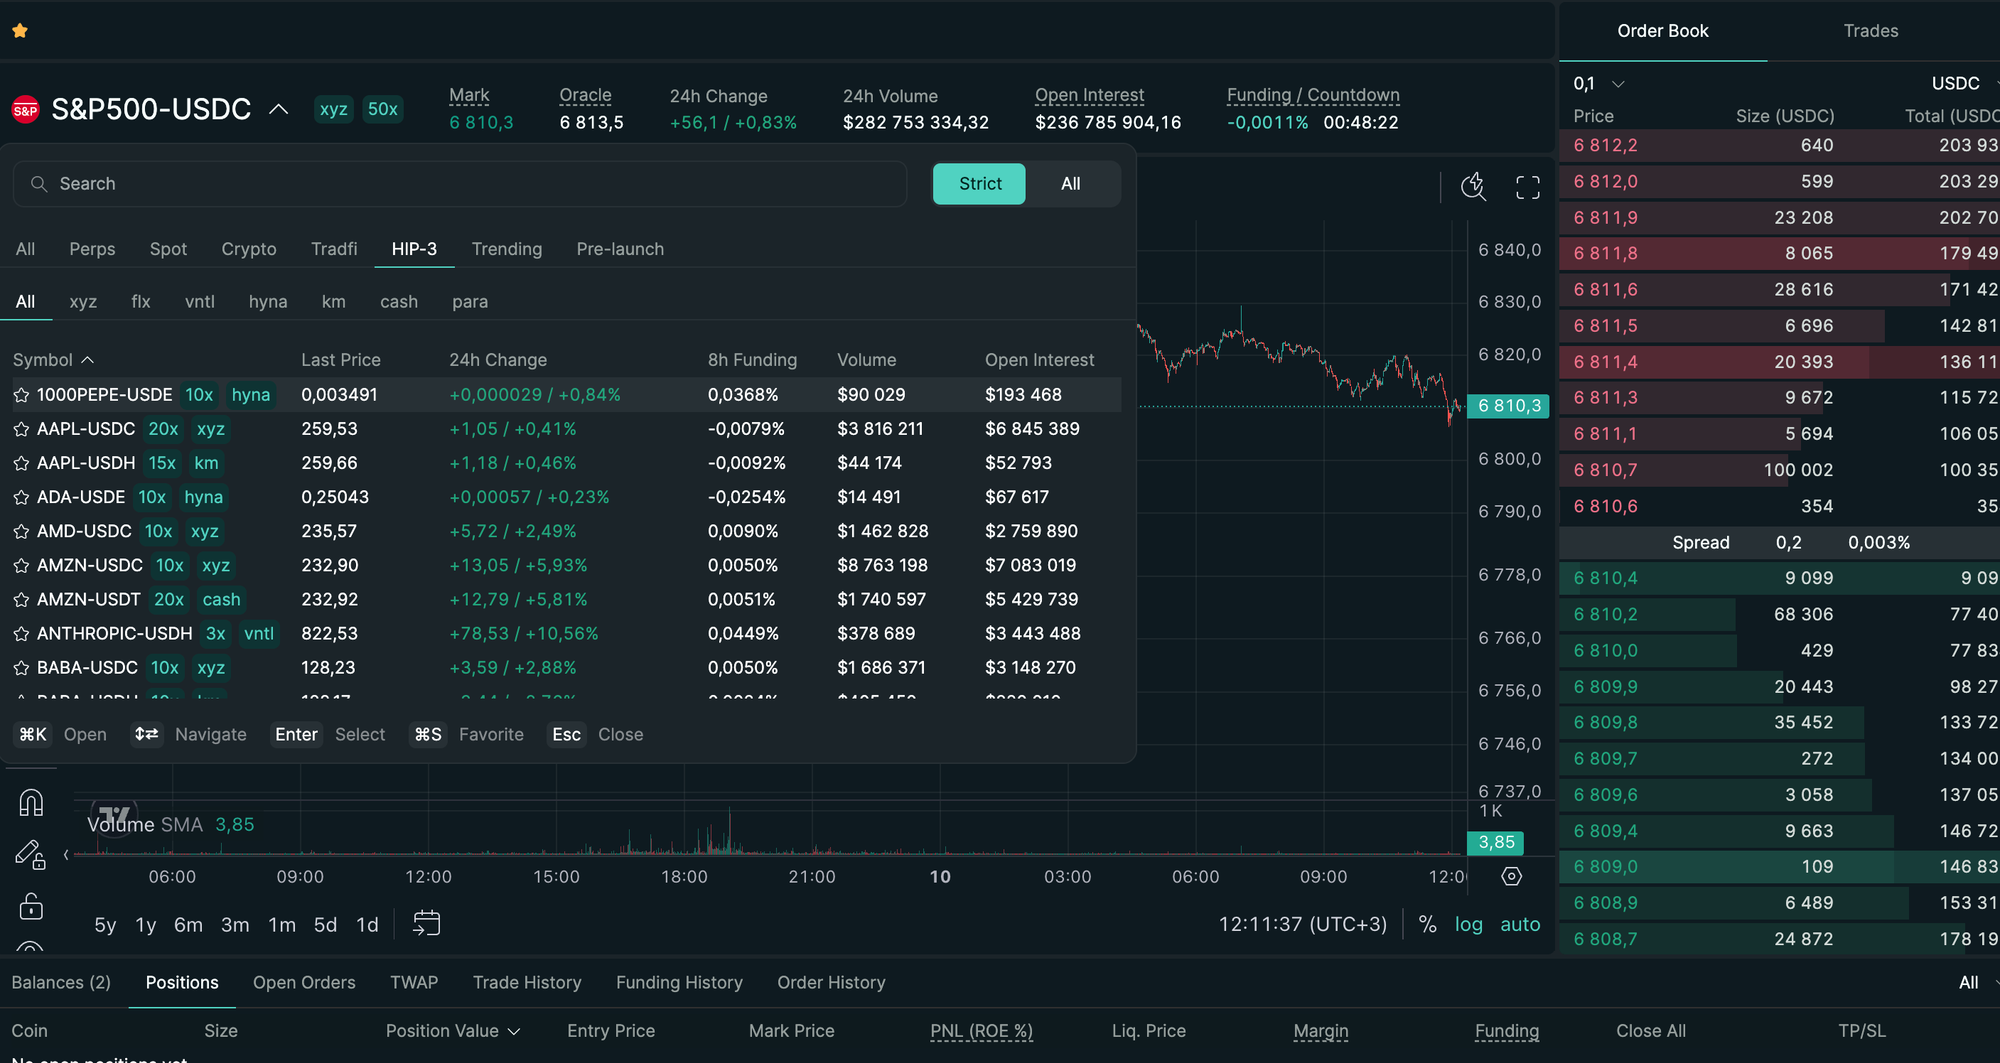The image size is (2000, 1063).
Task: Star the AAPL-USDH market row
Action: coord(21,463)
